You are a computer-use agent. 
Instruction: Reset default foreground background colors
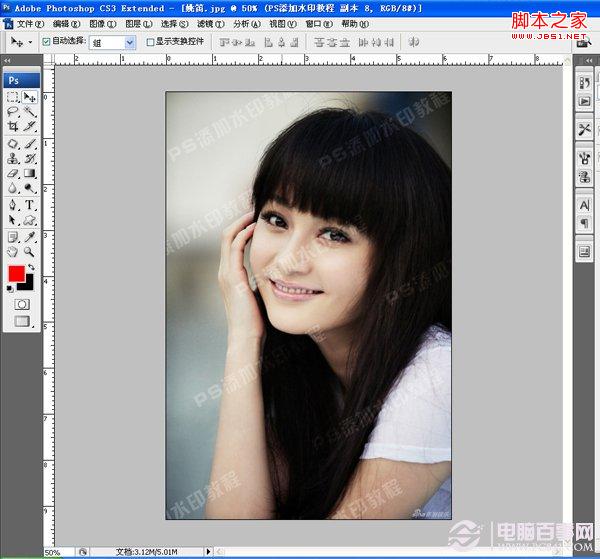tap(10, 289)
